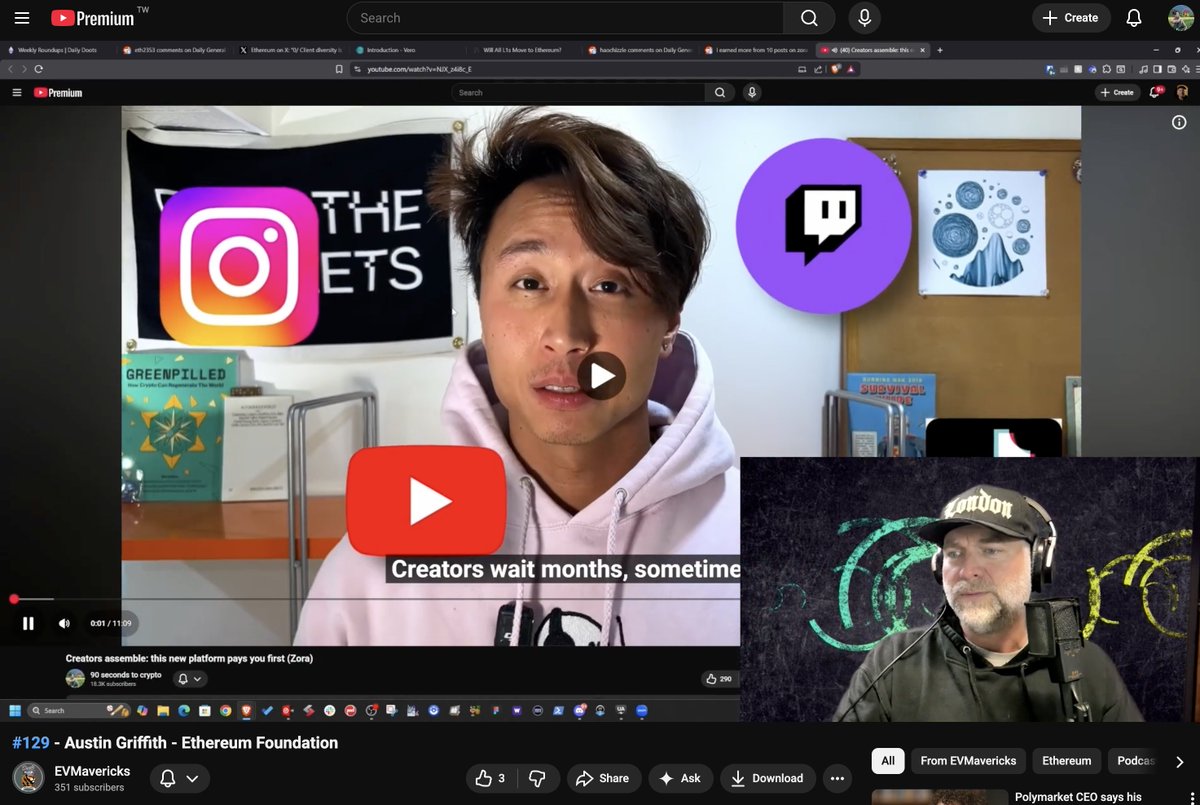Expand the EVMavericks notification bell dropdown
Viewport: 1200px width, 805px height.
click(180, 778)
